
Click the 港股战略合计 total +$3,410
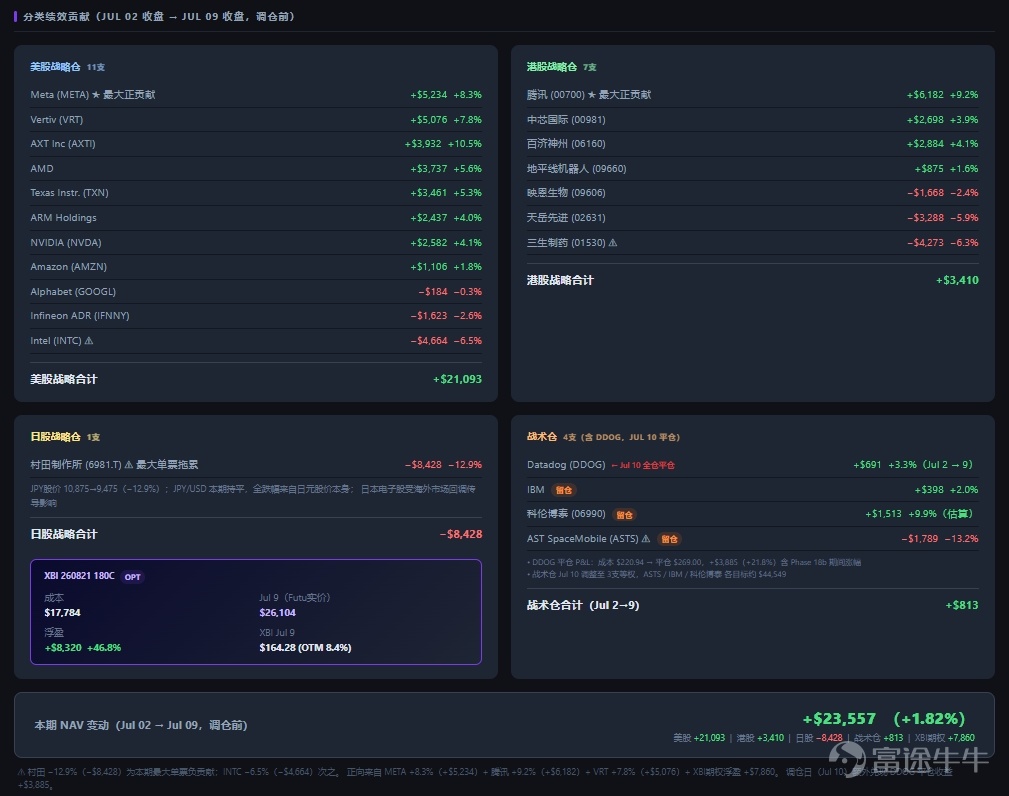pyautogui.click(x=957, y=280)
